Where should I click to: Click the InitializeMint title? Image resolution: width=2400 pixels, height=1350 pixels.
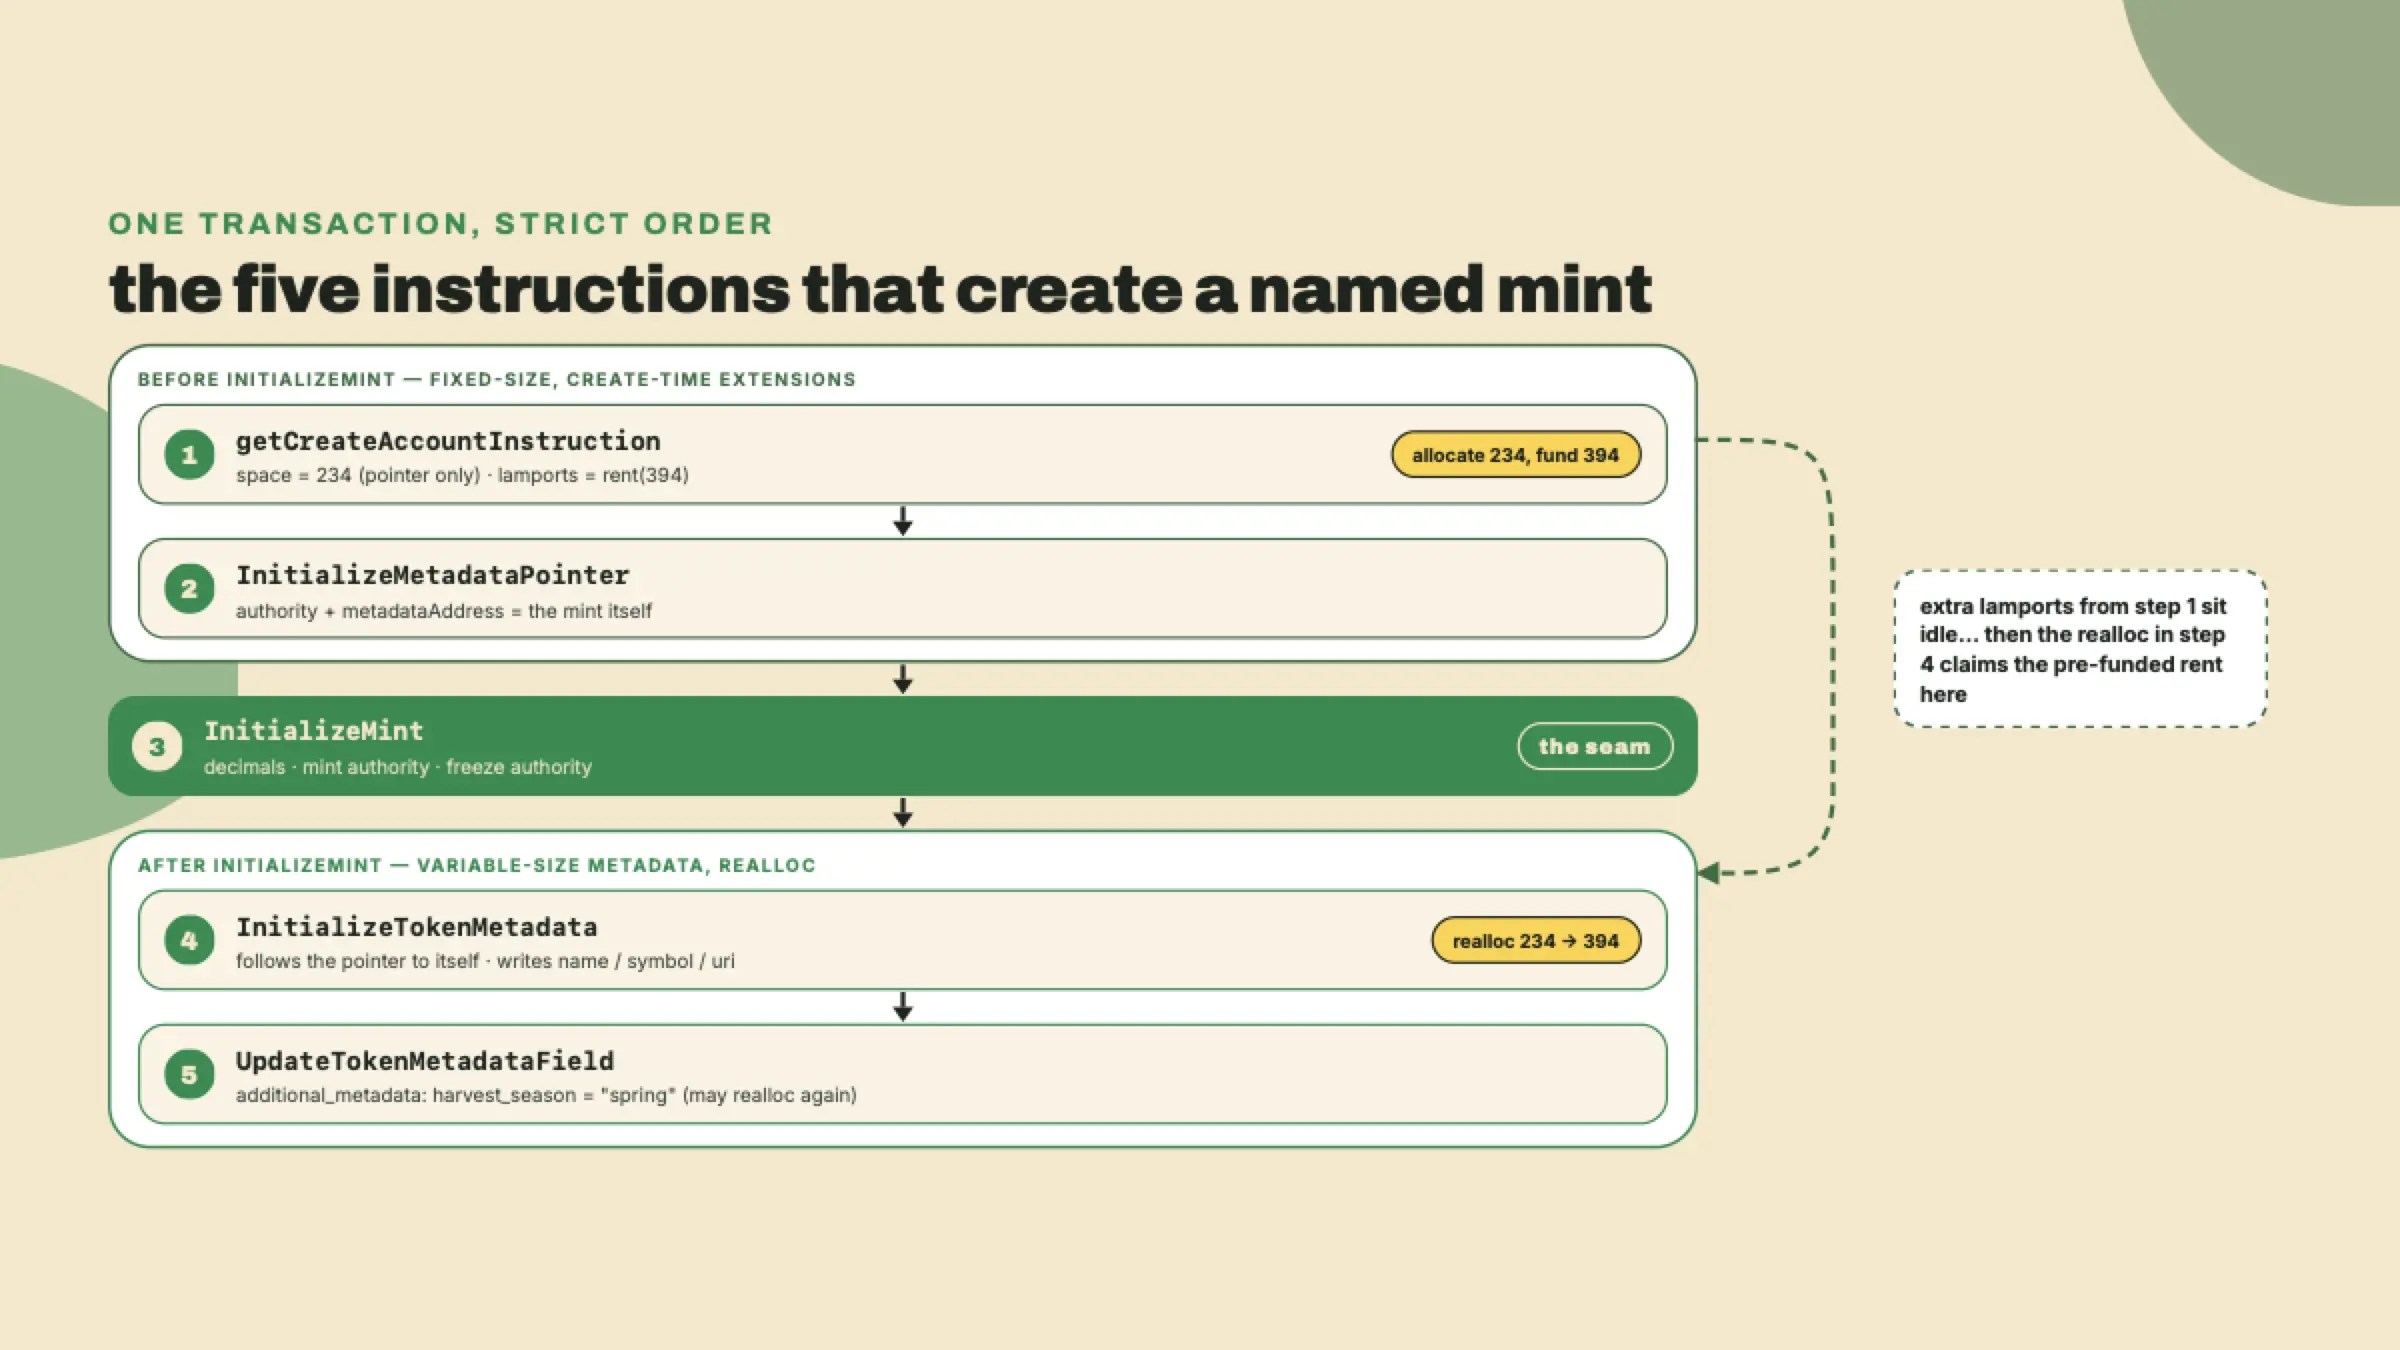pos(314,731)
